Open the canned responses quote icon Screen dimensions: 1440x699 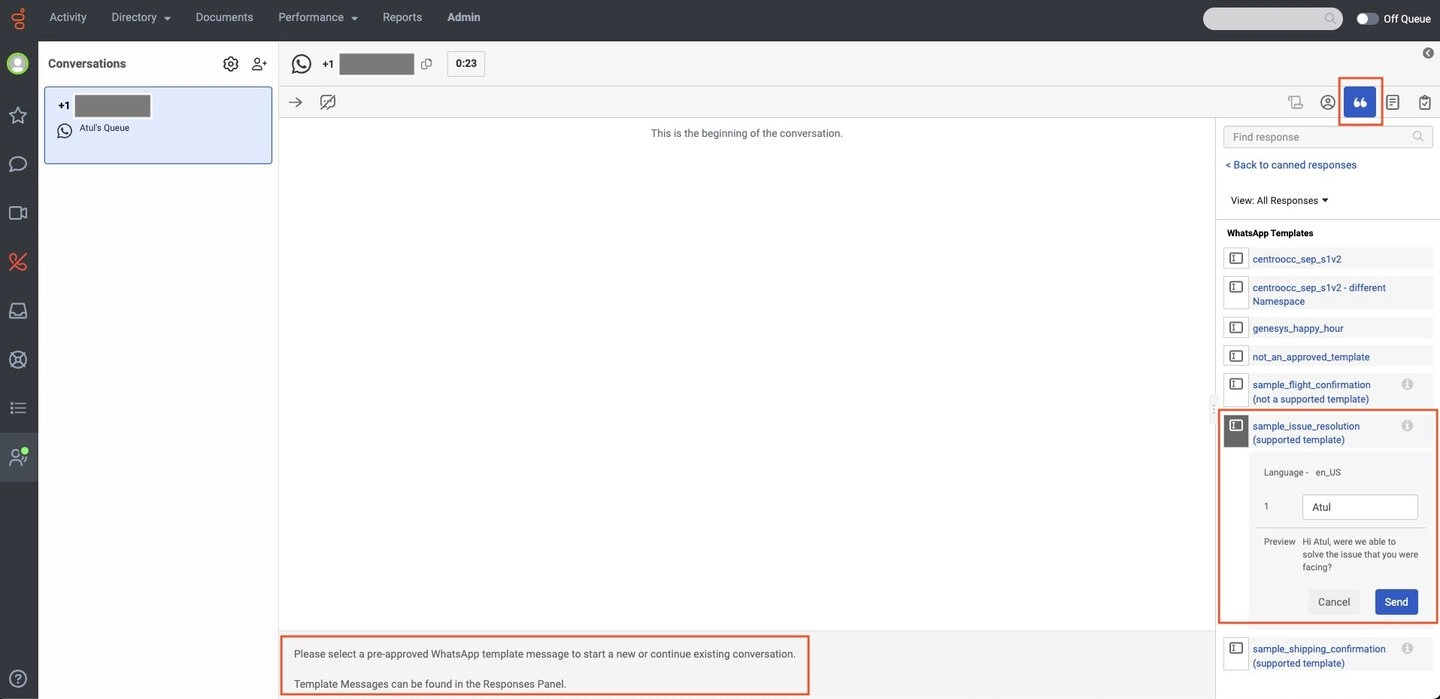pyautogui.click(x=1359, y=102)
